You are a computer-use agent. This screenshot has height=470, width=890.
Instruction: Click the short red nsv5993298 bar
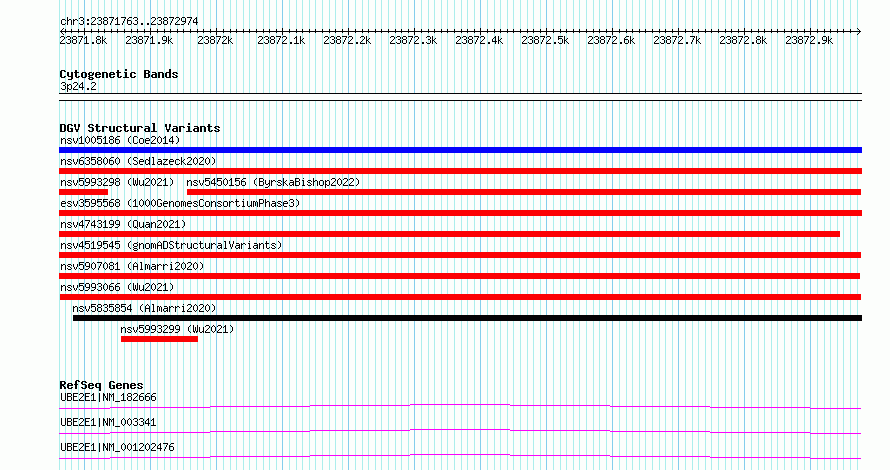click(83, 192)
